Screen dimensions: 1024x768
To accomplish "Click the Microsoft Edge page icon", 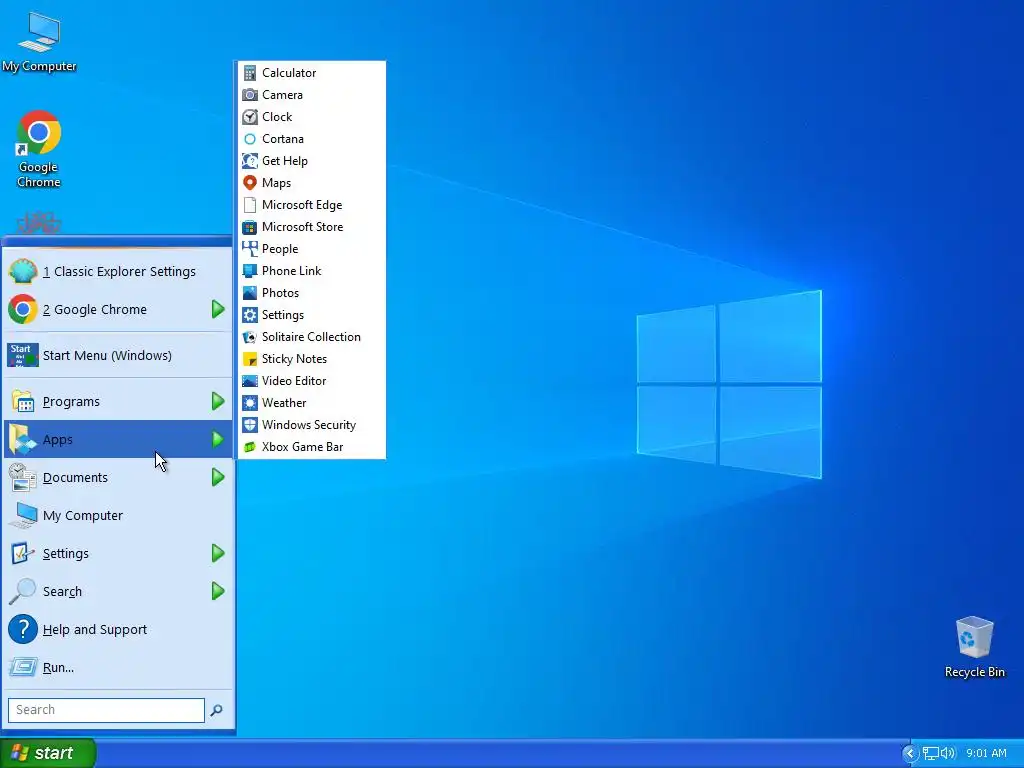I will (249, 205).
